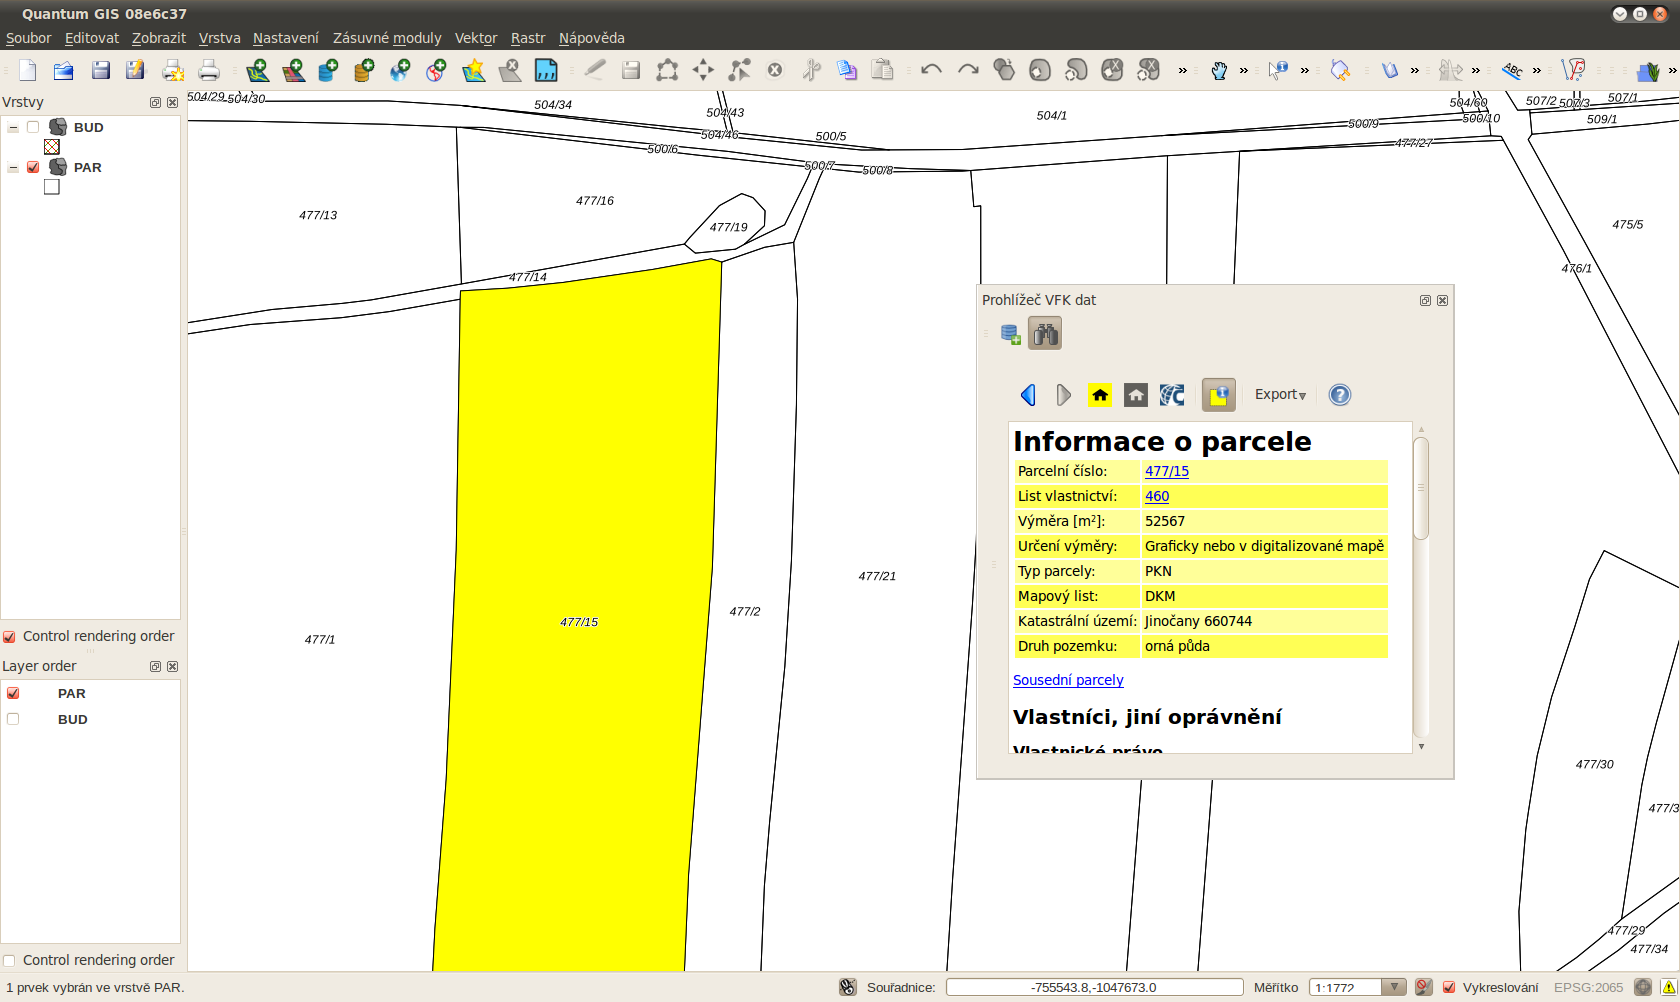The height and width of the screenshot is (1002, 1680).
Task: Open the new print composer icon
Action: tap(173, 70)
